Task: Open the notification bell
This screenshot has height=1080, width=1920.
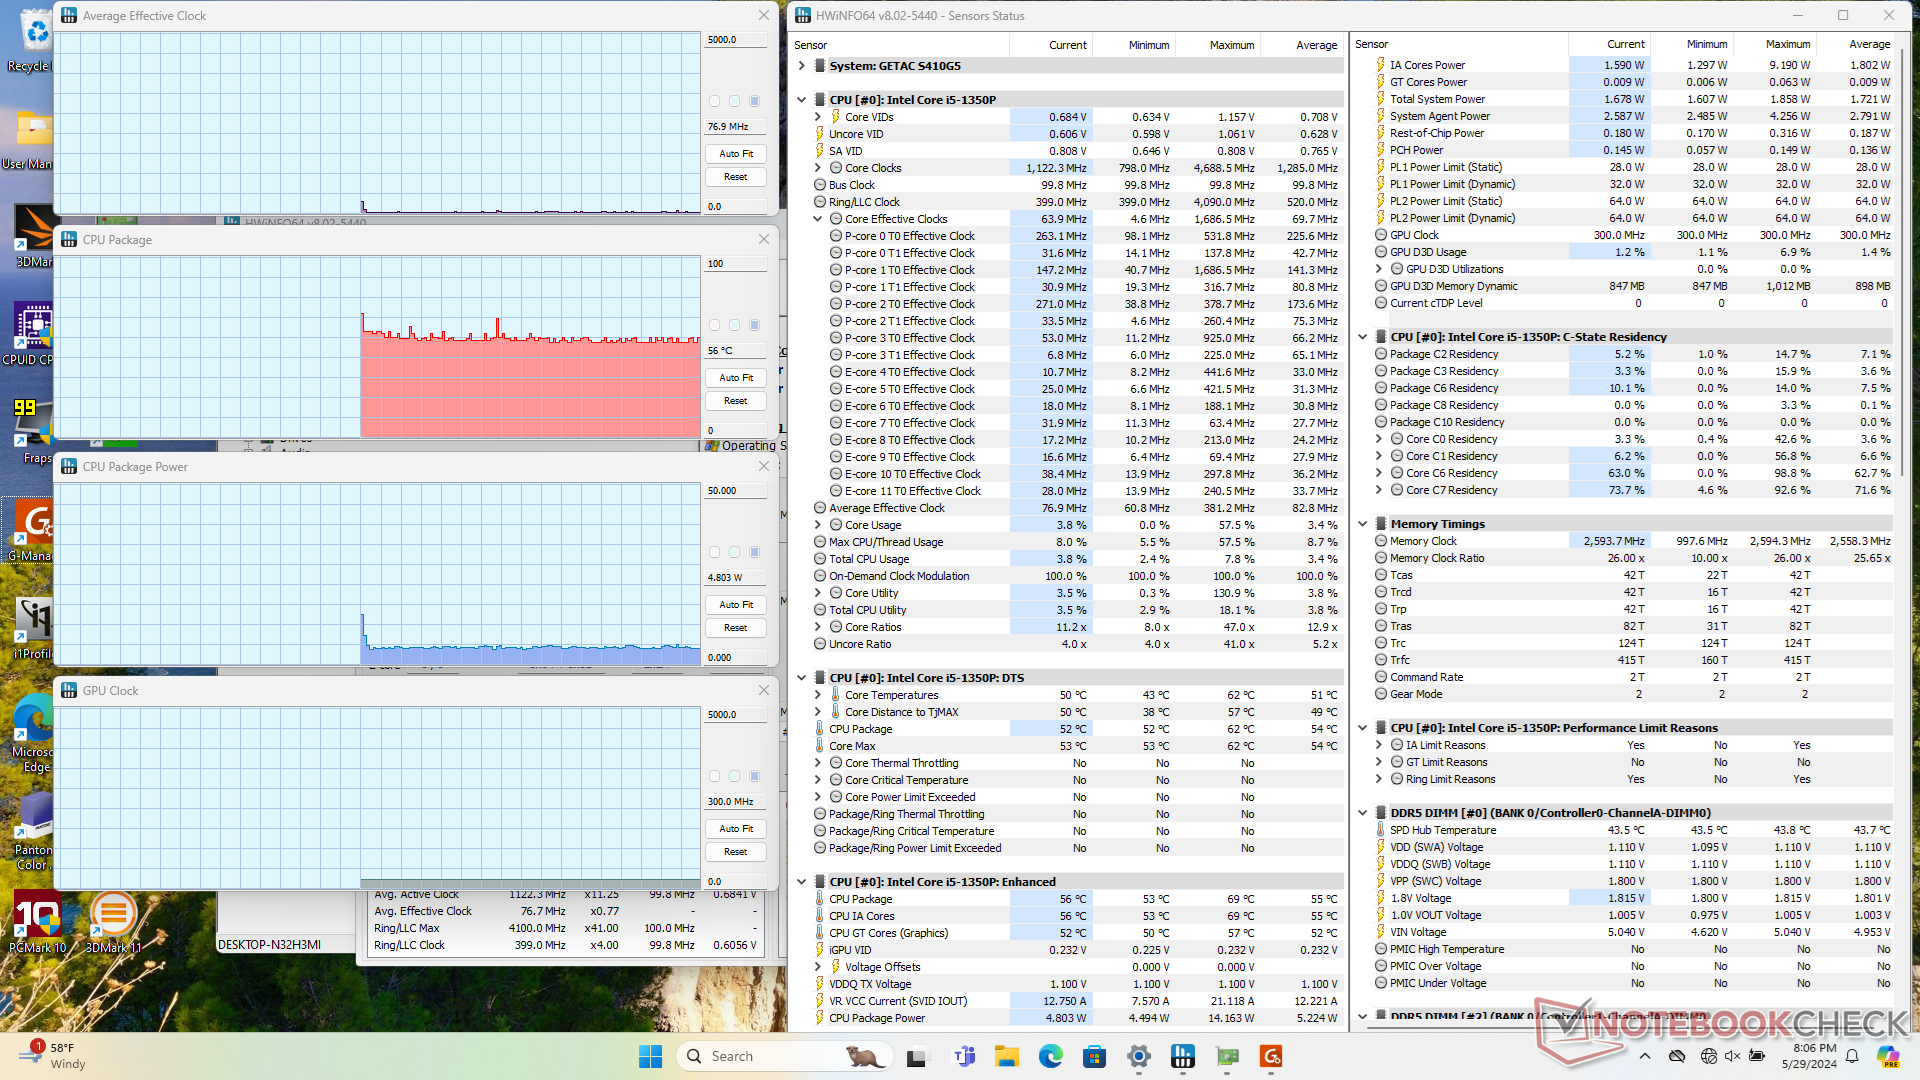Action: tap(1852, 1056)
